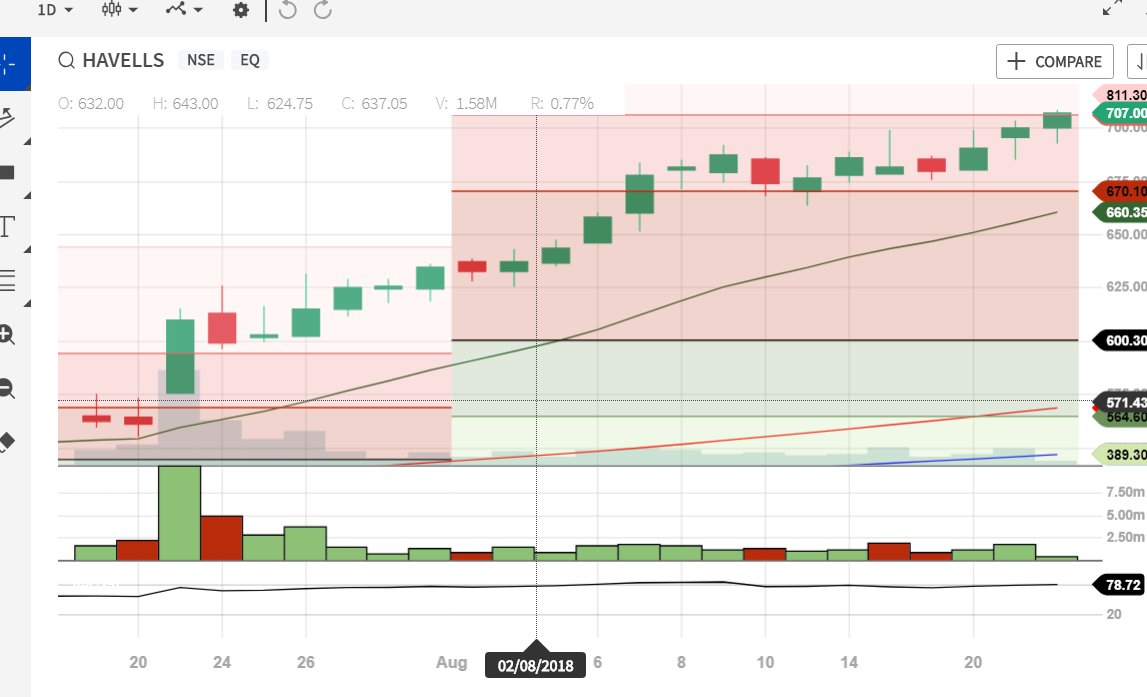Click the 02/08/2018 date marker
1147x697 pixels.
click(x=535, y=665)
